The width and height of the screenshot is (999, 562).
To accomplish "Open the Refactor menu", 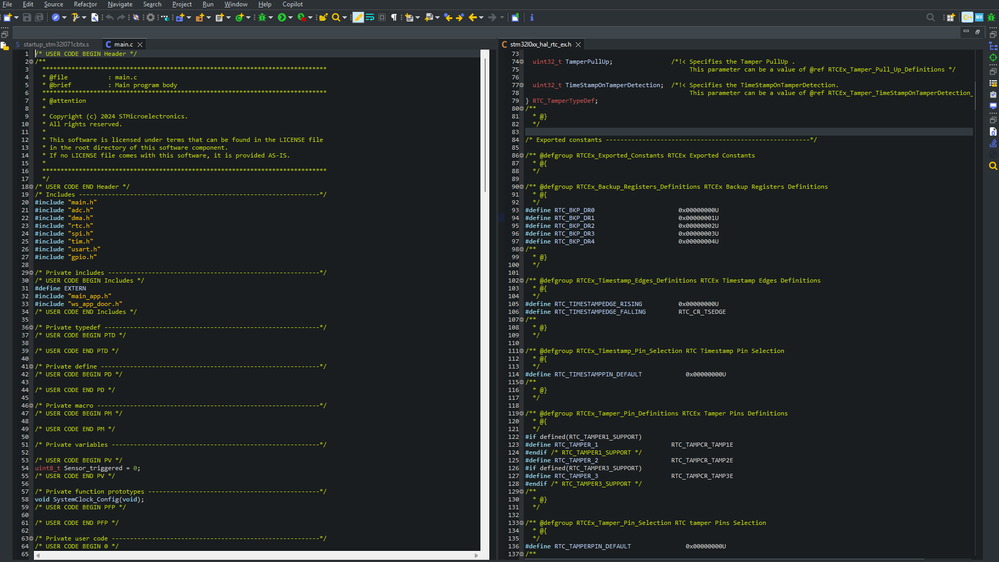I will click(x=85, y=4).
